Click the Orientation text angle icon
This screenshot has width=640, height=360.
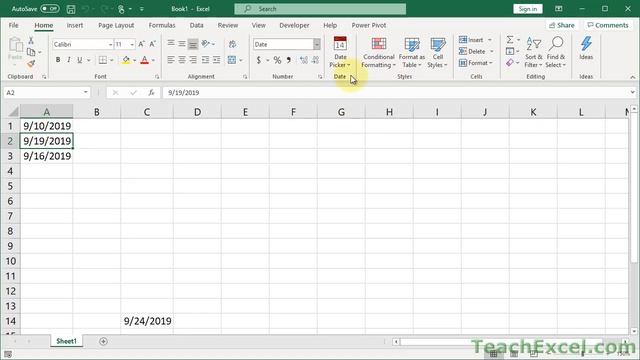205,44
